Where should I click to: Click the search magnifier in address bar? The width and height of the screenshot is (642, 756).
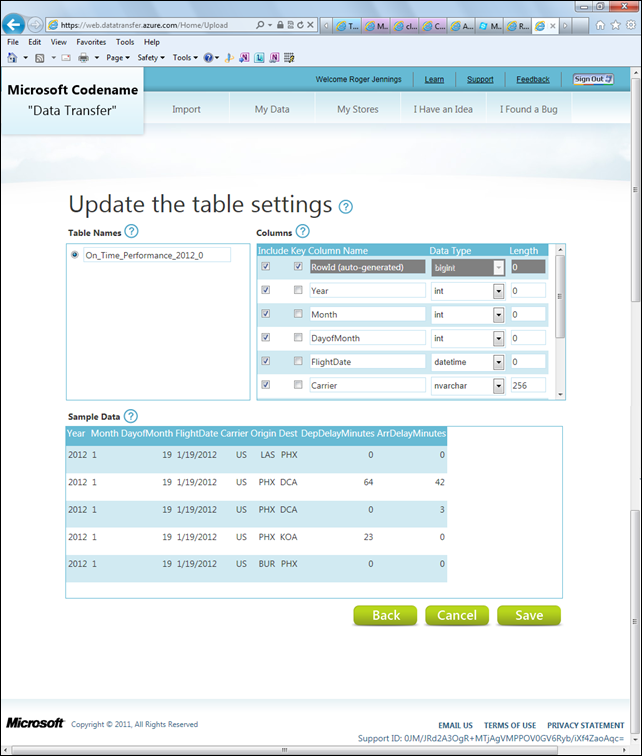pos(260,25)
